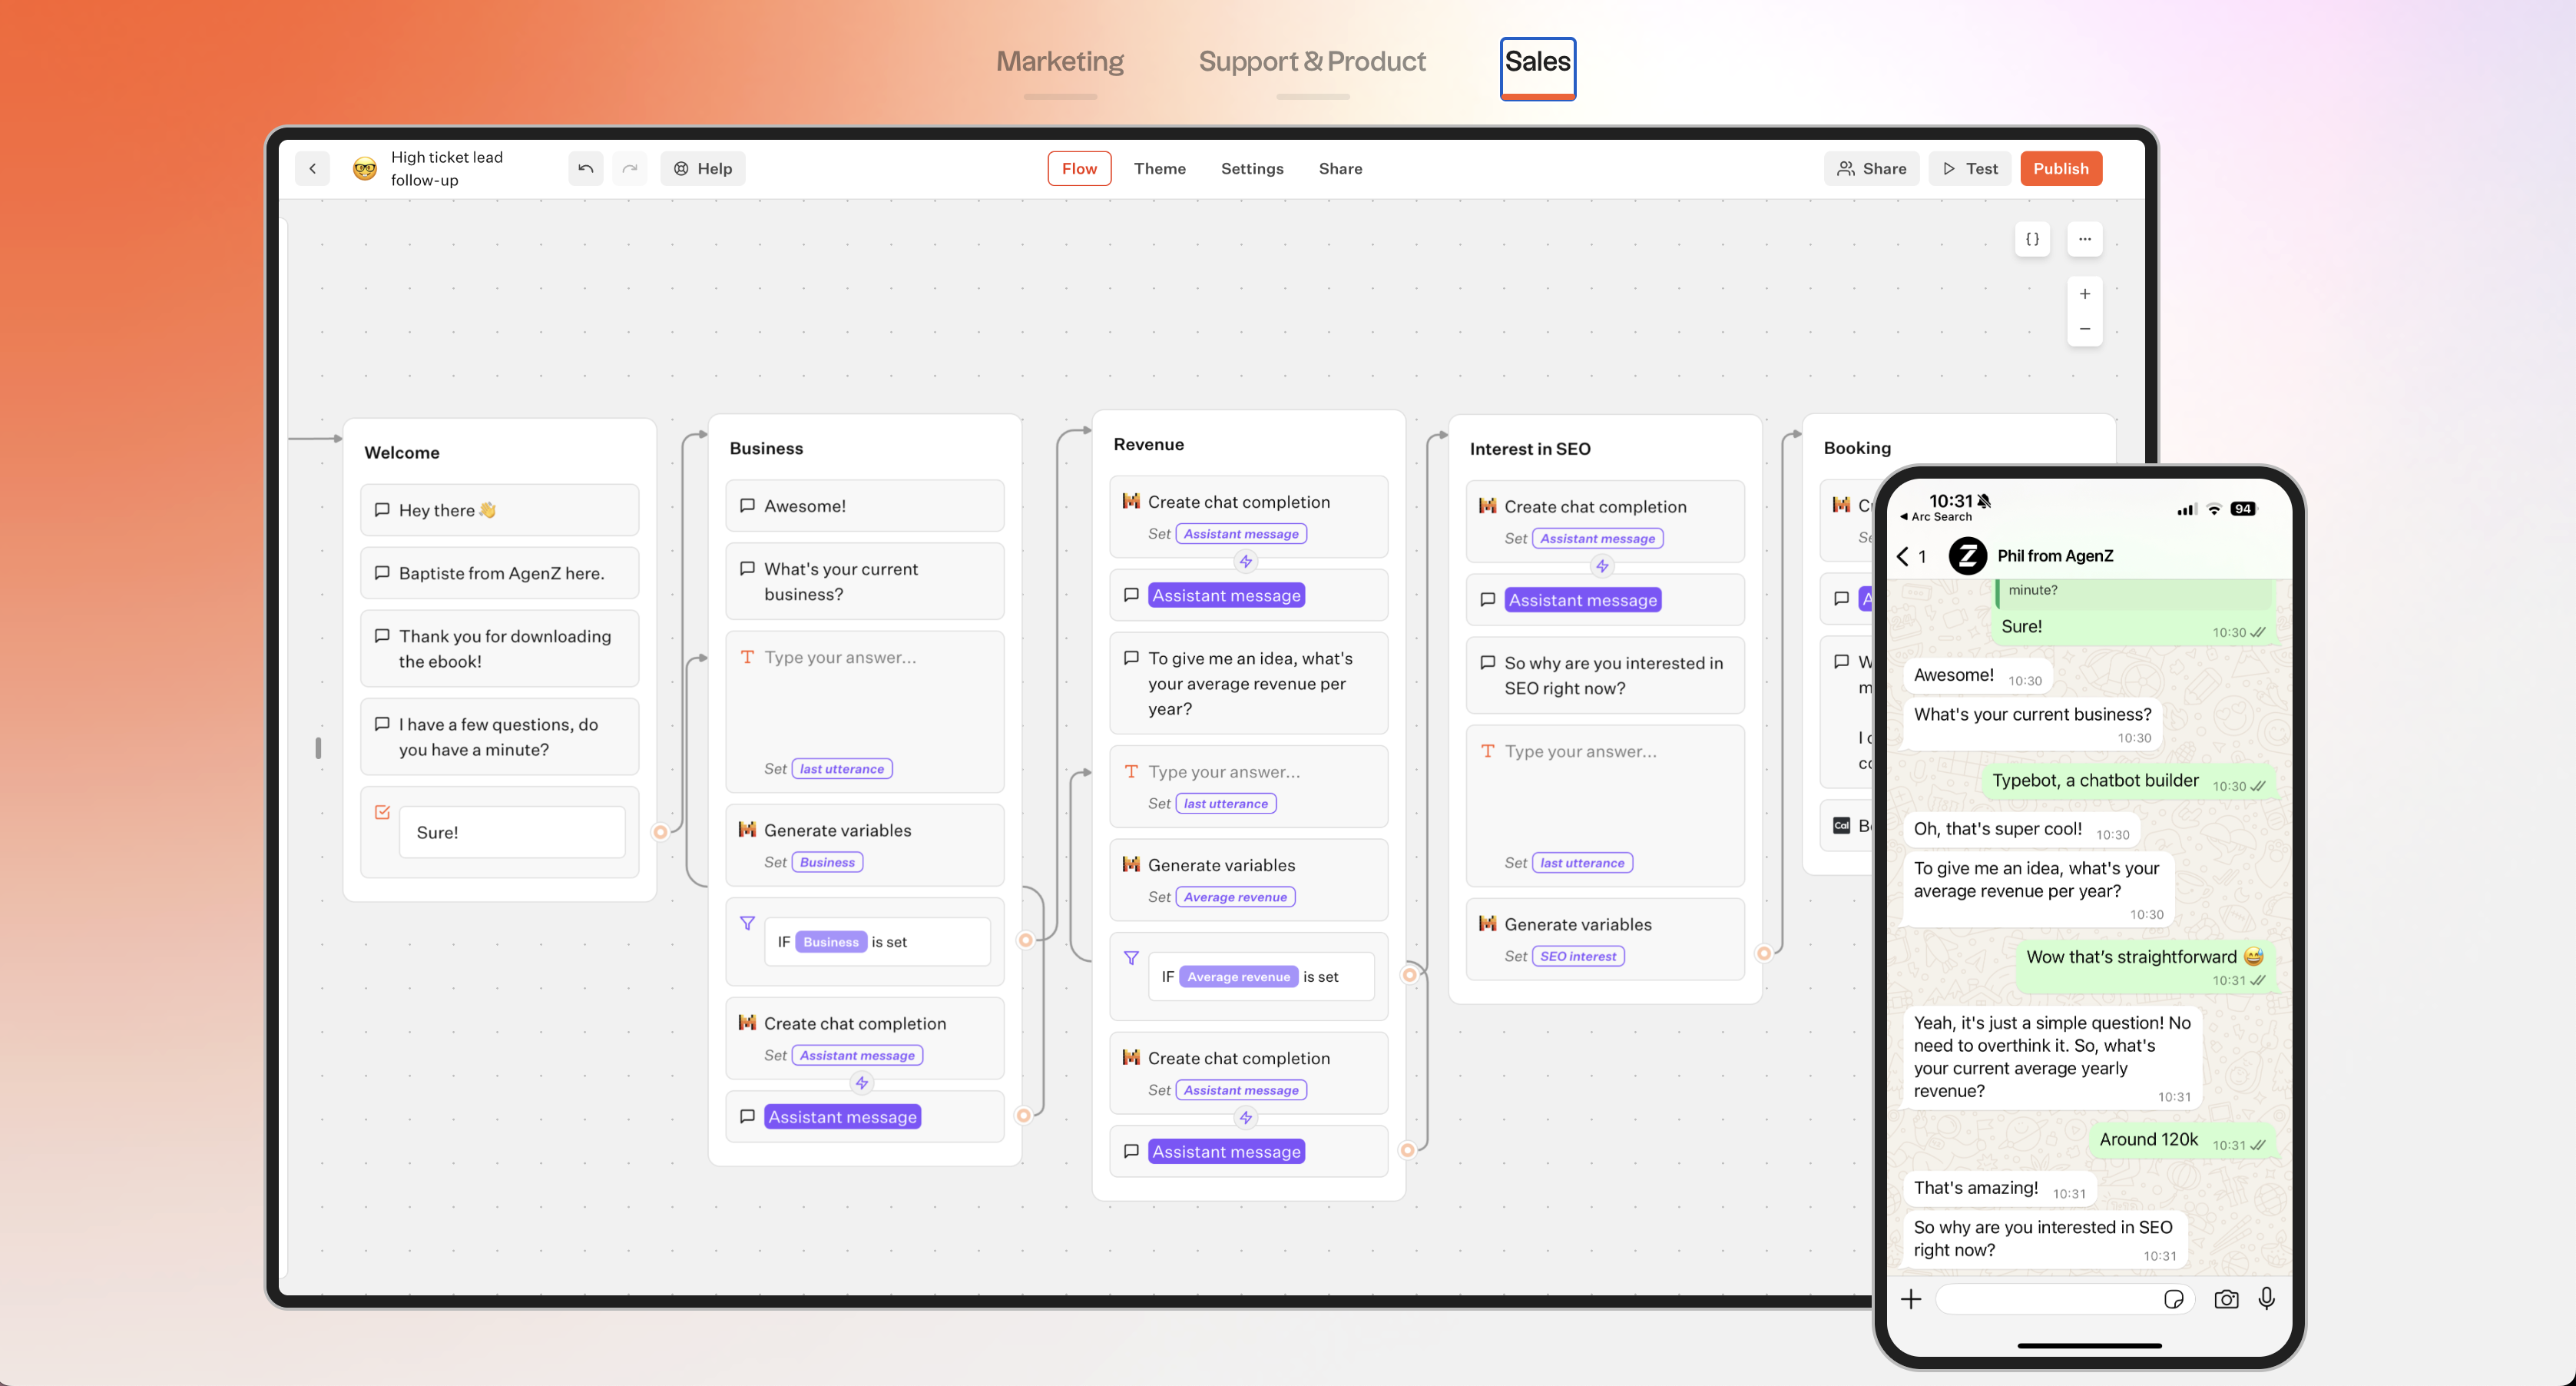Image resolution: width=2576 pixels, height=1386 pixels.
Task: Click the orange Publish button
Action: click(2060, 169)
